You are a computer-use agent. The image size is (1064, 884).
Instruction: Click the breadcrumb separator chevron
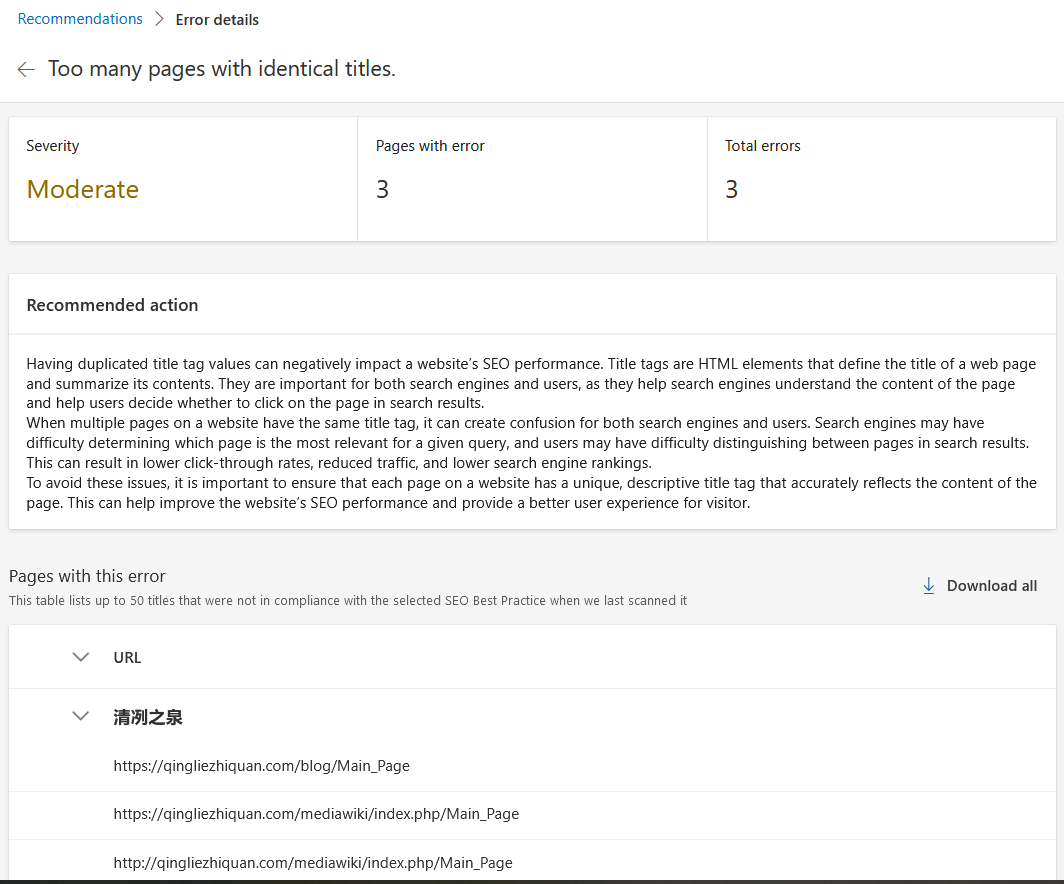[159, 19]
